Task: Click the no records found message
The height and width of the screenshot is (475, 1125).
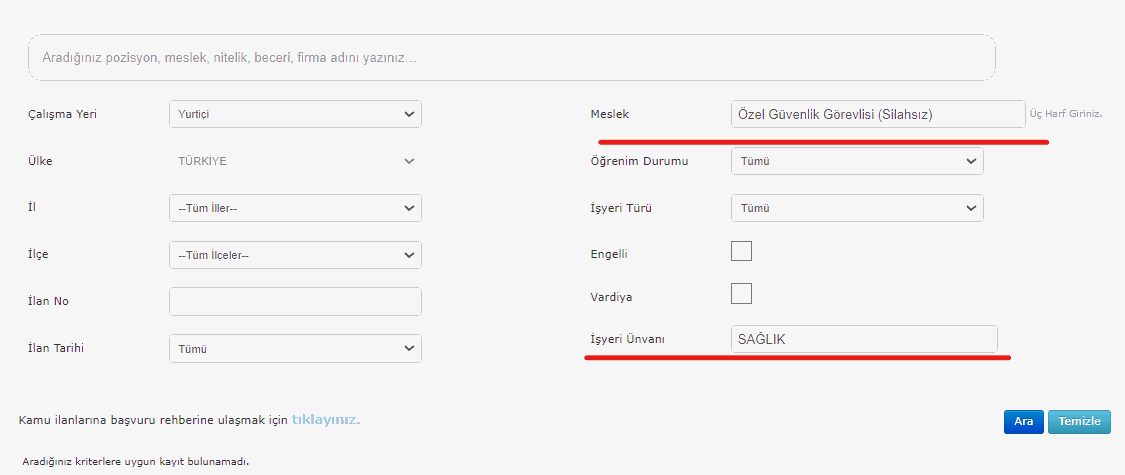Action: click(x=135, y=462)
